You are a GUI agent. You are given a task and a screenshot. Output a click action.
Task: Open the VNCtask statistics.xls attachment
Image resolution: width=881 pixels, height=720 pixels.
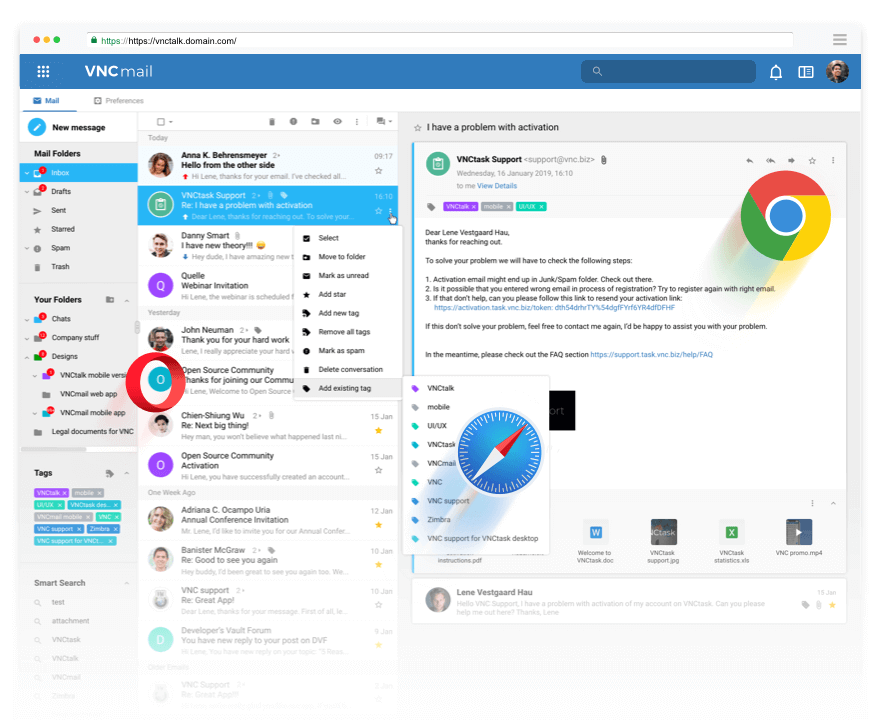[x=732, y=532]
